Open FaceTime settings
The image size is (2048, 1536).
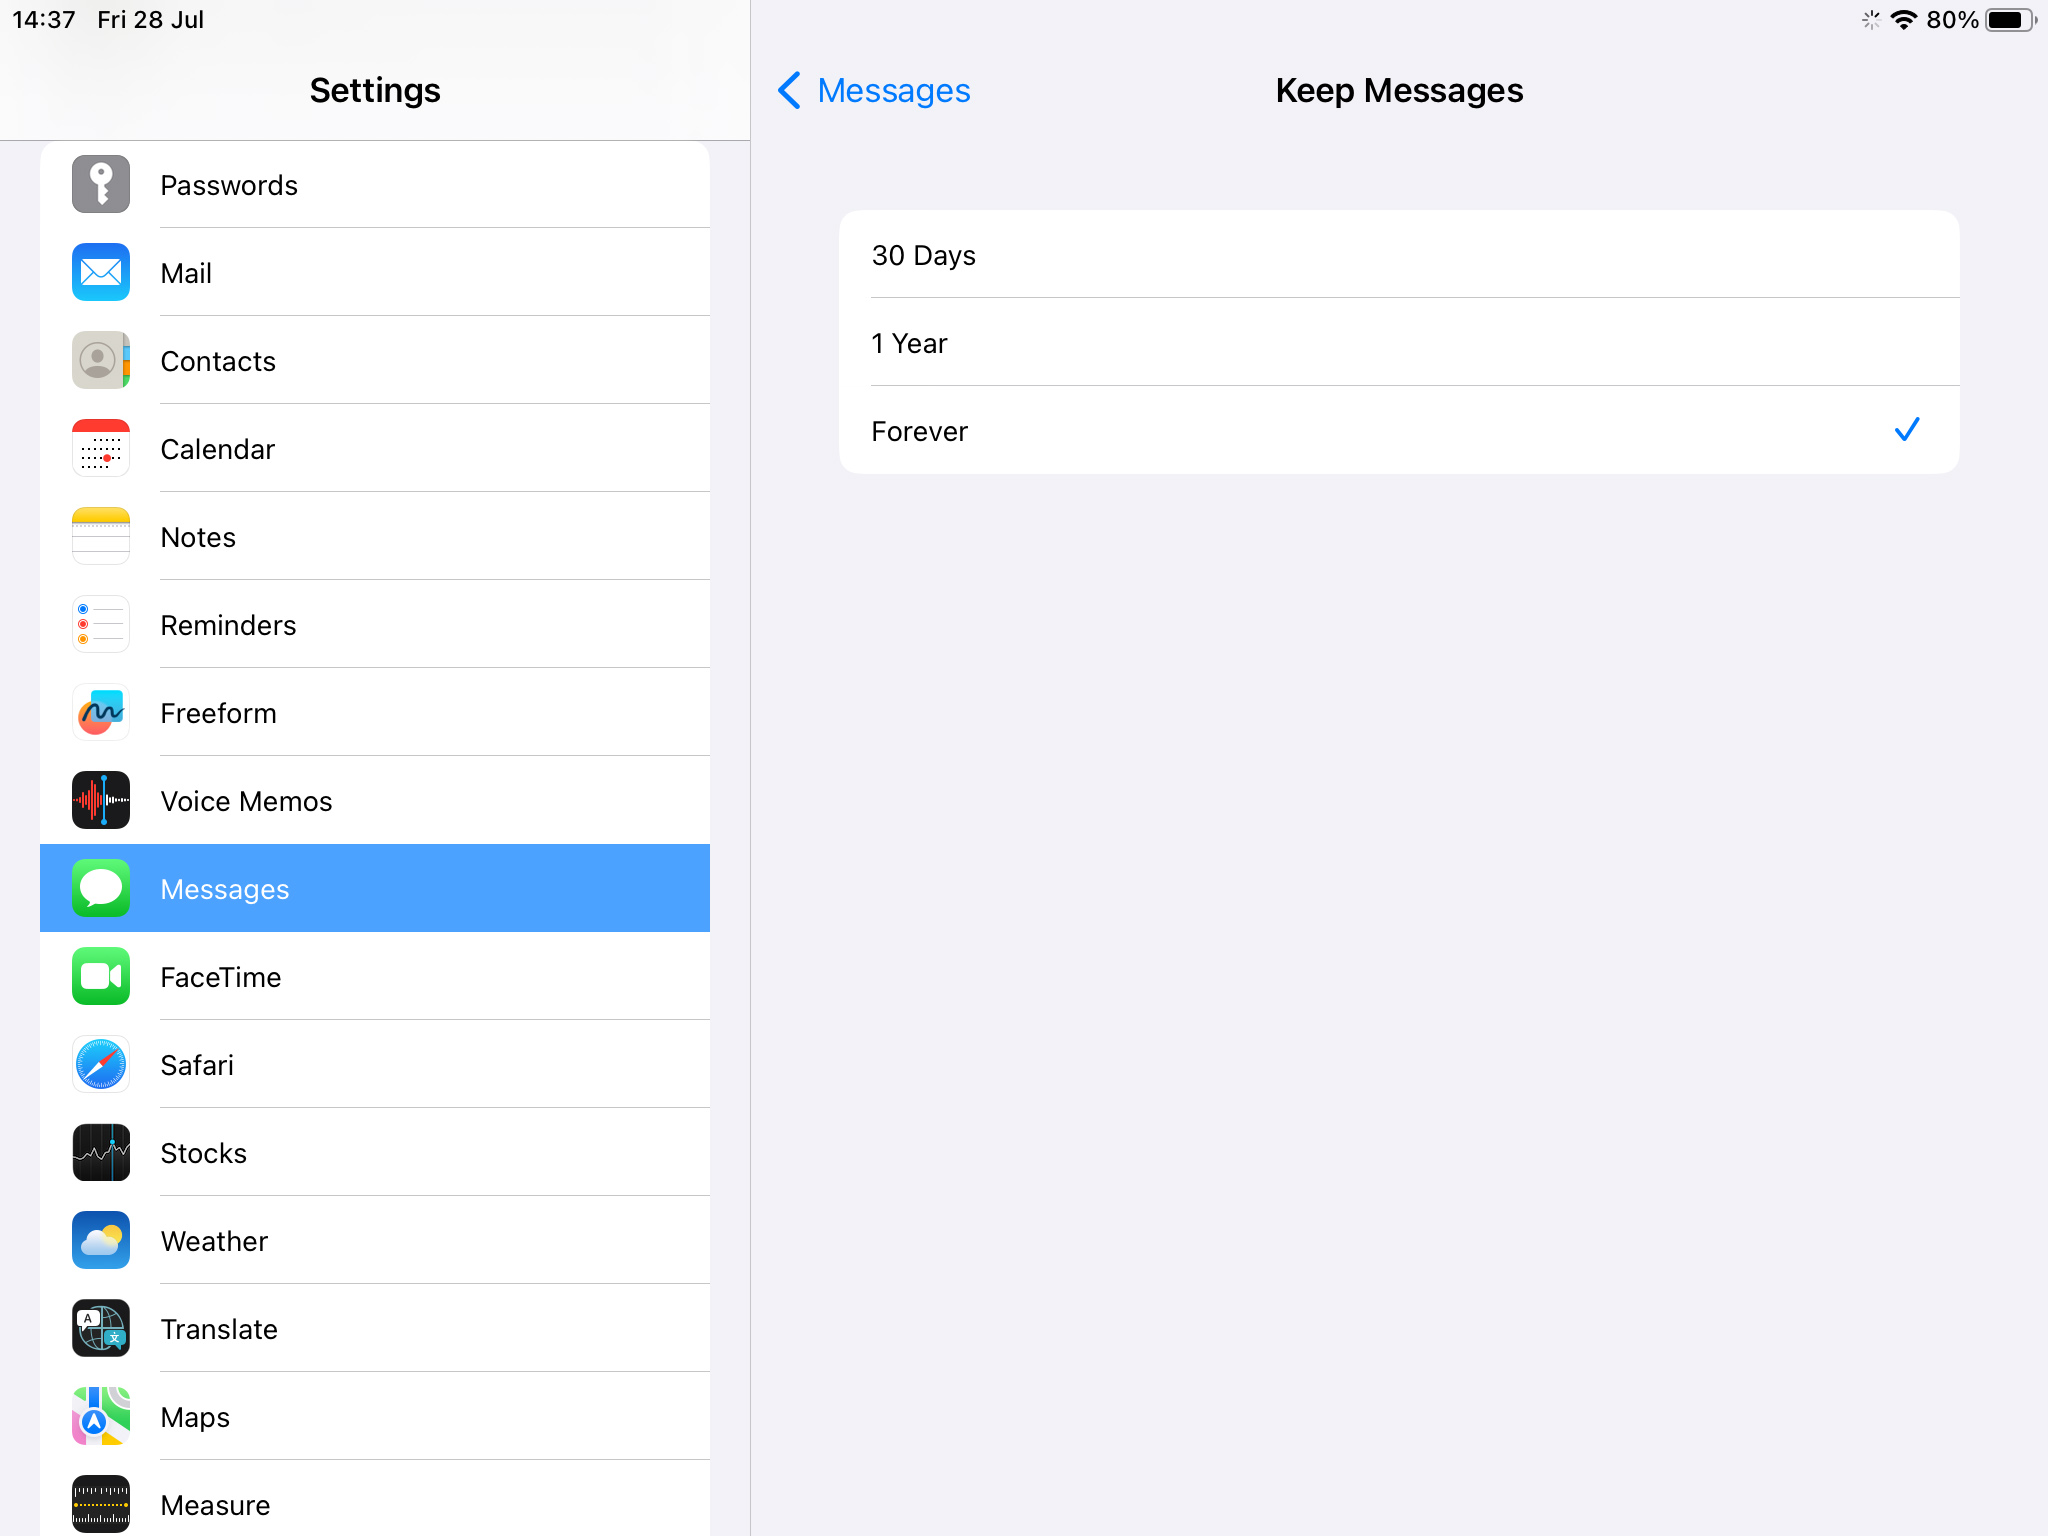pos(375,977)
